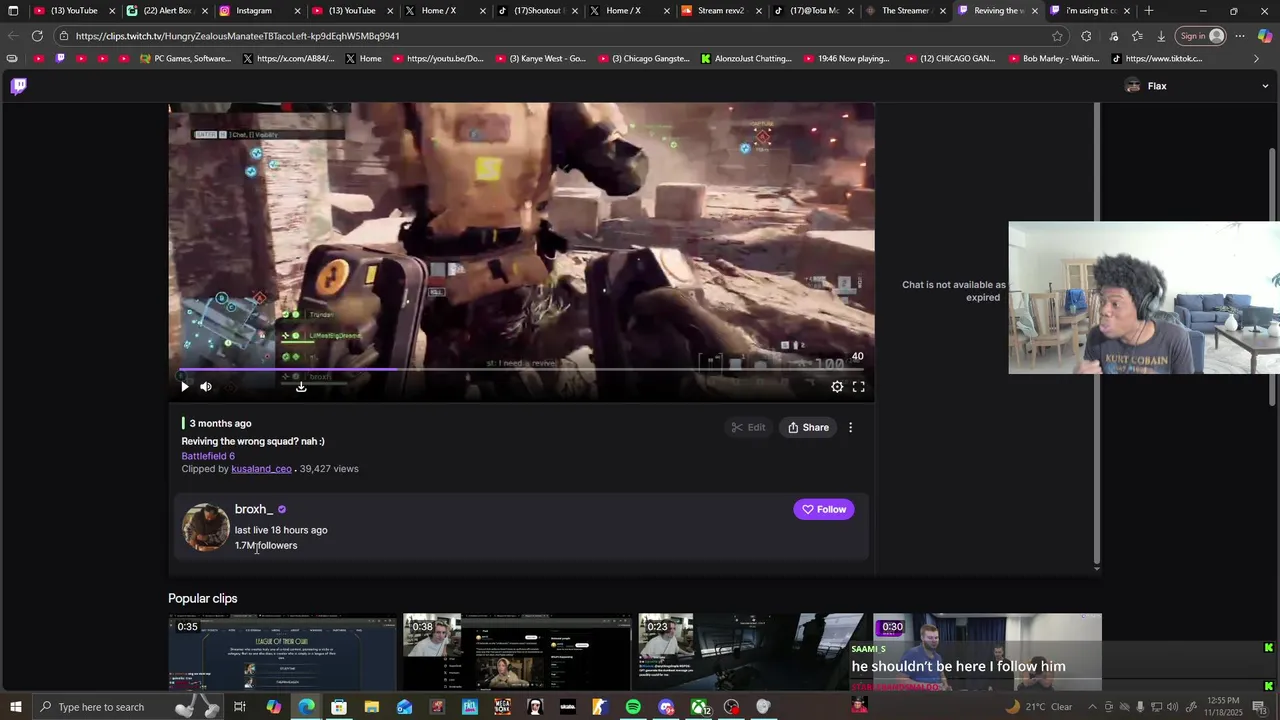Screen dimensions: 1280x720
Task: Open File Explorer from the taskbar
Action: [x=372, y=707]
